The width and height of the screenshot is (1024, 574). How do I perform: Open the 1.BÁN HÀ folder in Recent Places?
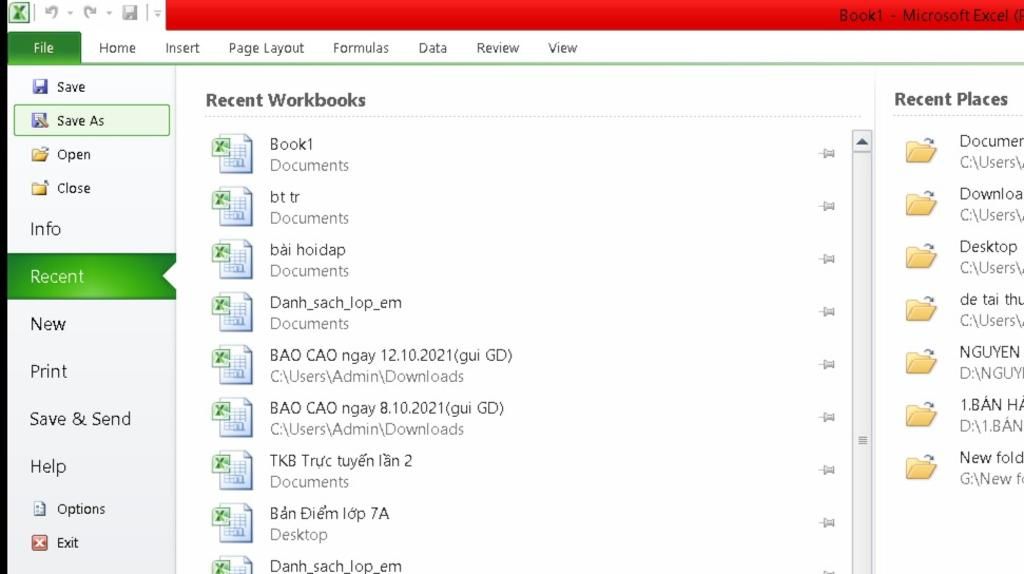tap(959, 415)
